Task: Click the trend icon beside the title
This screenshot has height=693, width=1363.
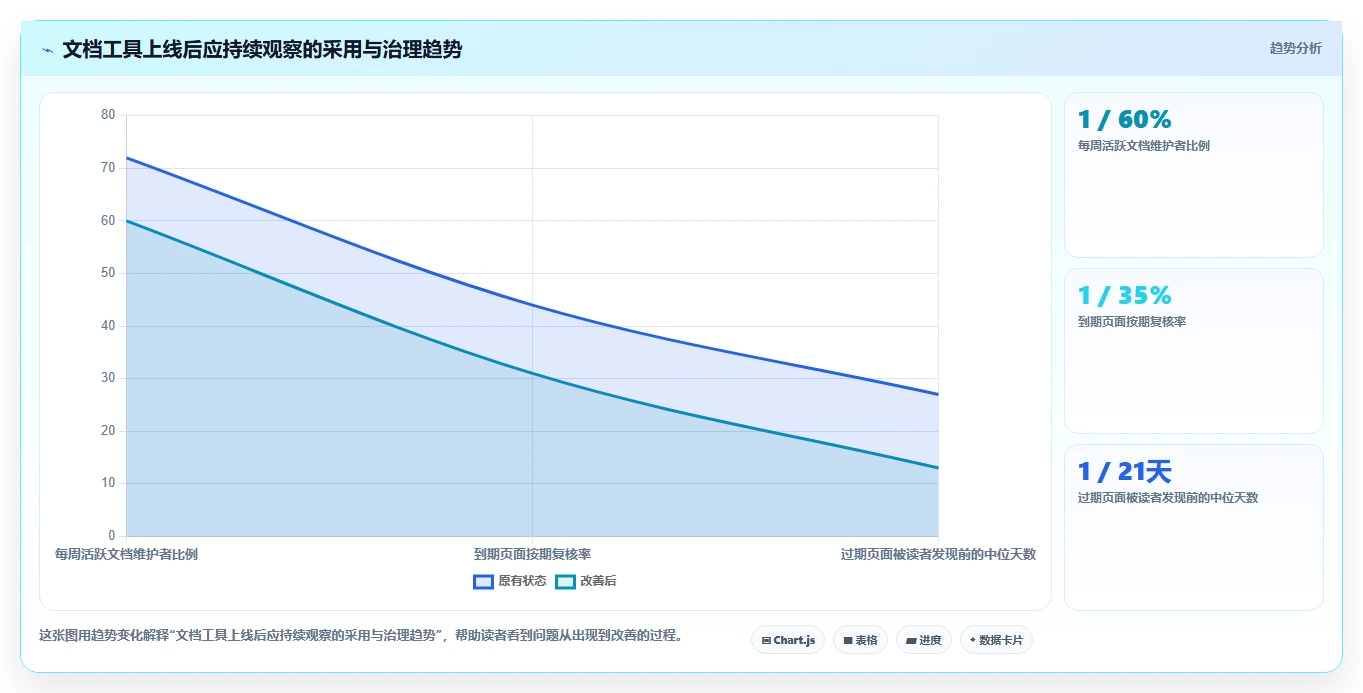Action: coord(47,50)
